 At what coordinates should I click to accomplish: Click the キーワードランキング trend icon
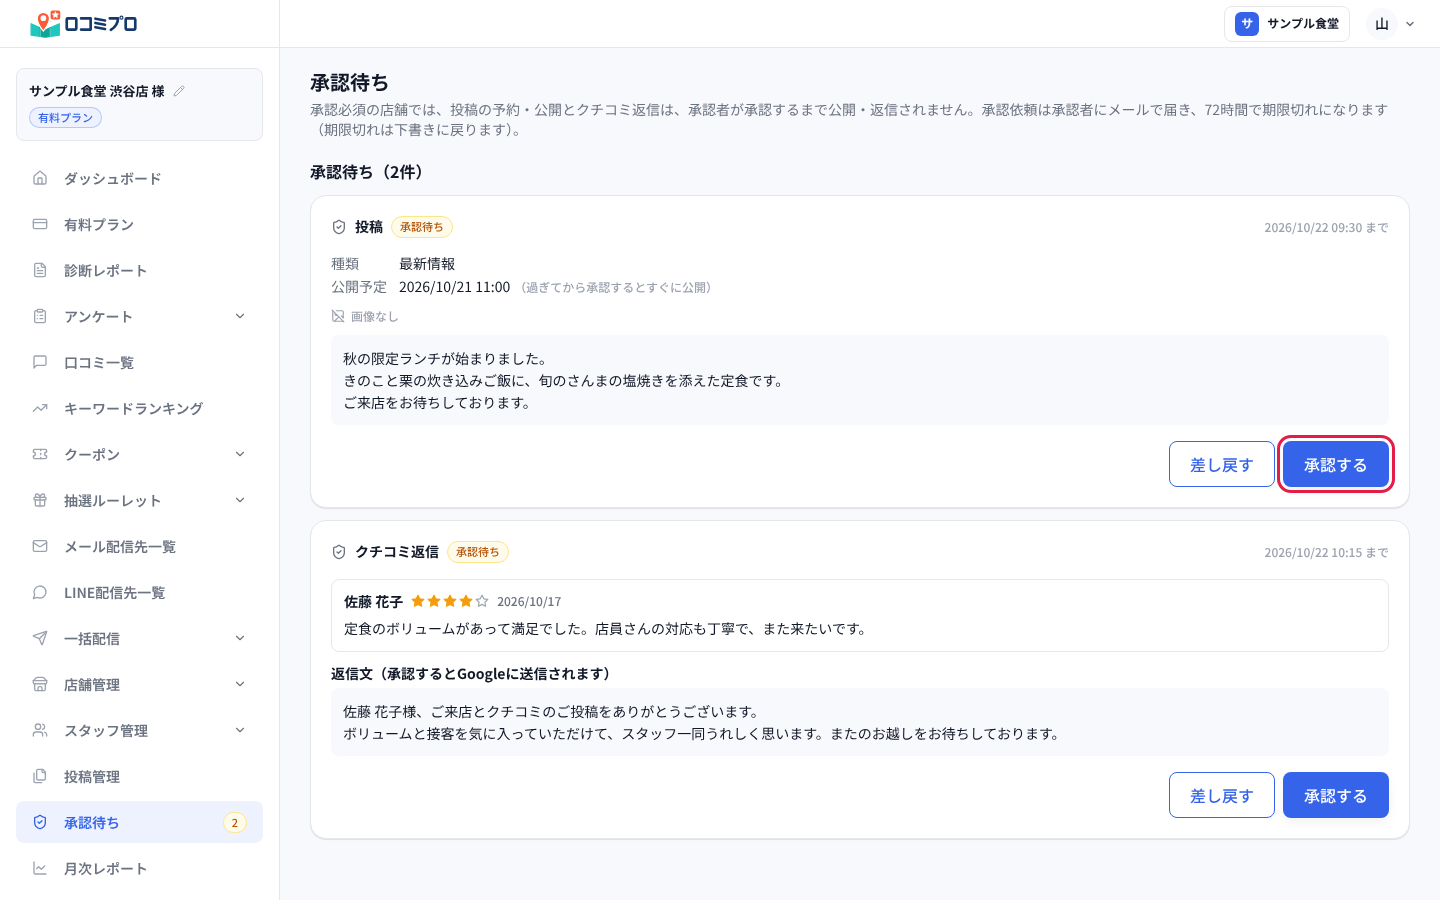(40, 408)
